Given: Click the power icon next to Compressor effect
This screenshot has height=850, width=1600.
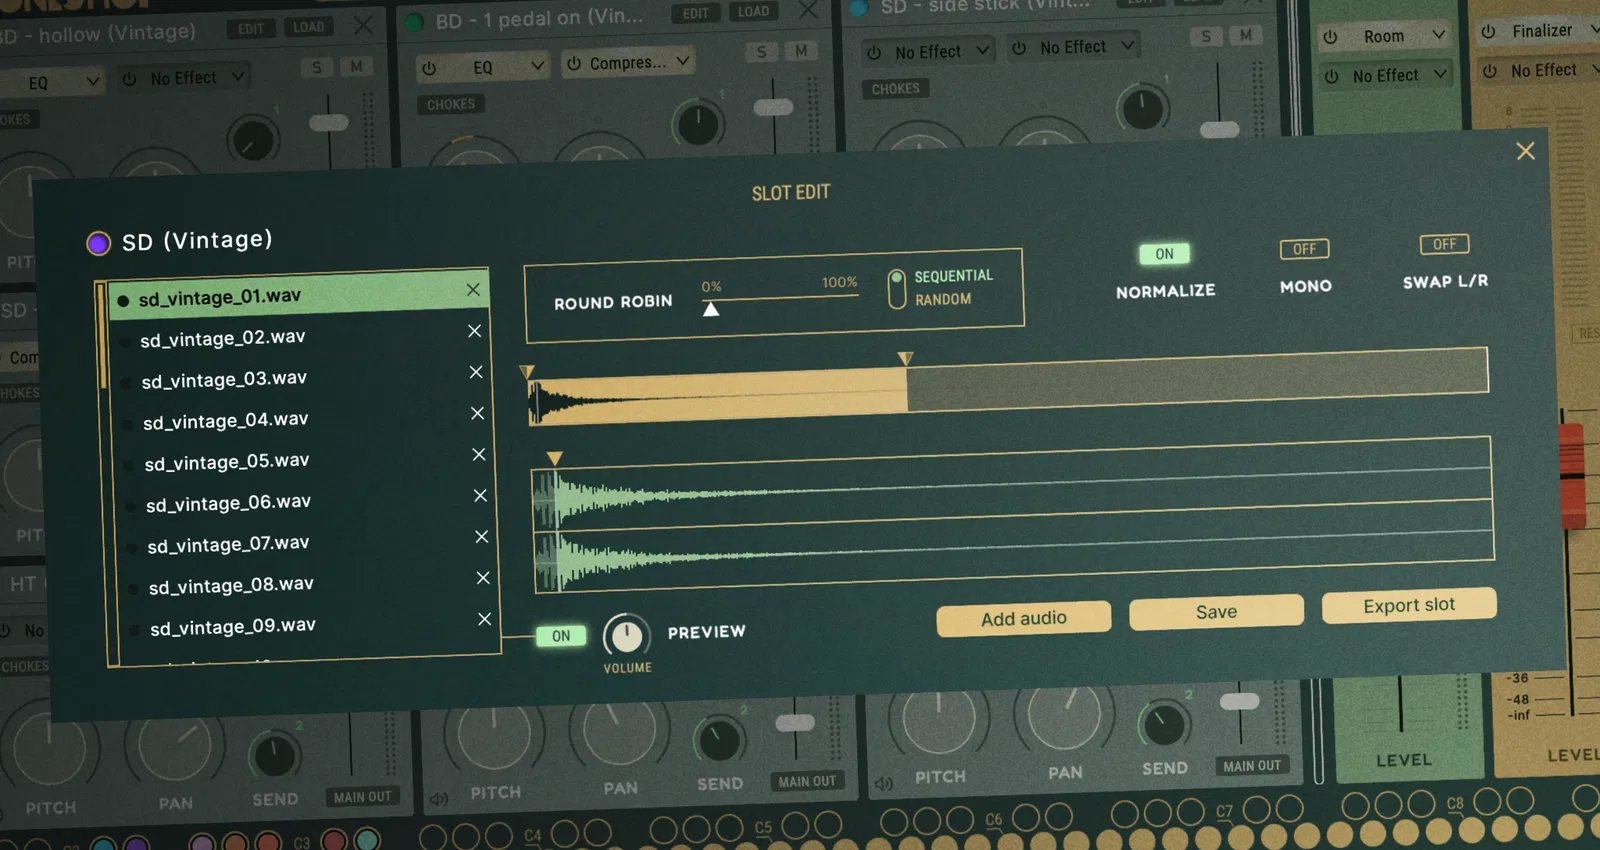Looking at the screenshot, I should [x=574, y=64].
